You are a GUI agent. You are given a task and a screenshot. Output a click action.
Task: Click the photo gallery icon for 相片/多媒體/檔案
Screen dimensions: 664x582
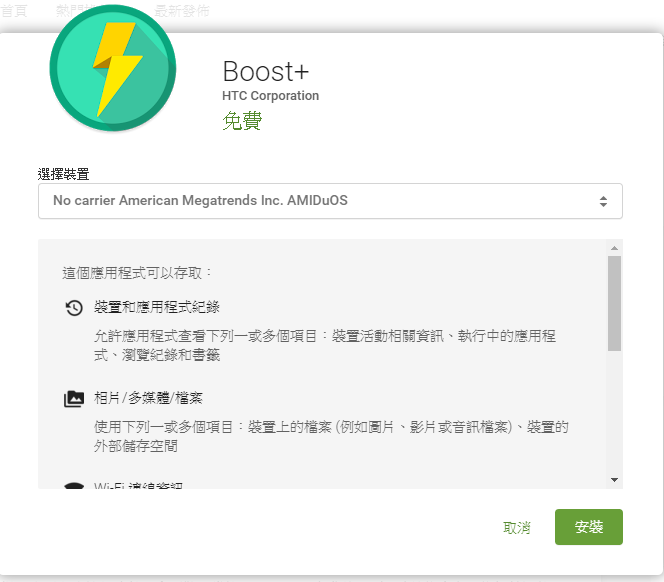74,399
